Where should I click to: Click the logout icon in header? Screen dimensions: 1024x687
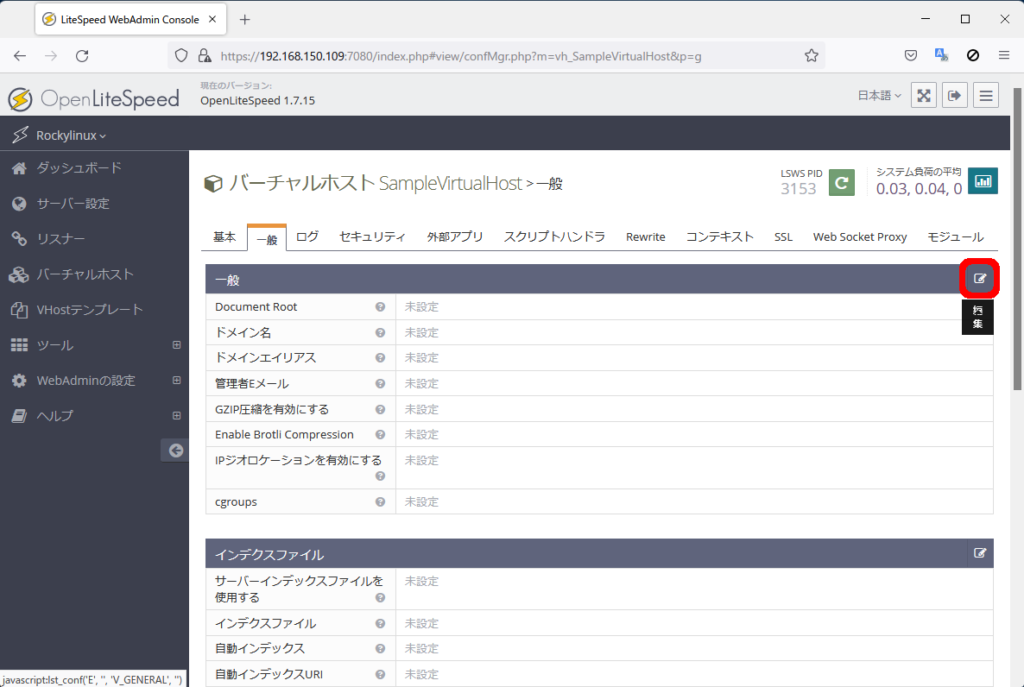(955, 96)
